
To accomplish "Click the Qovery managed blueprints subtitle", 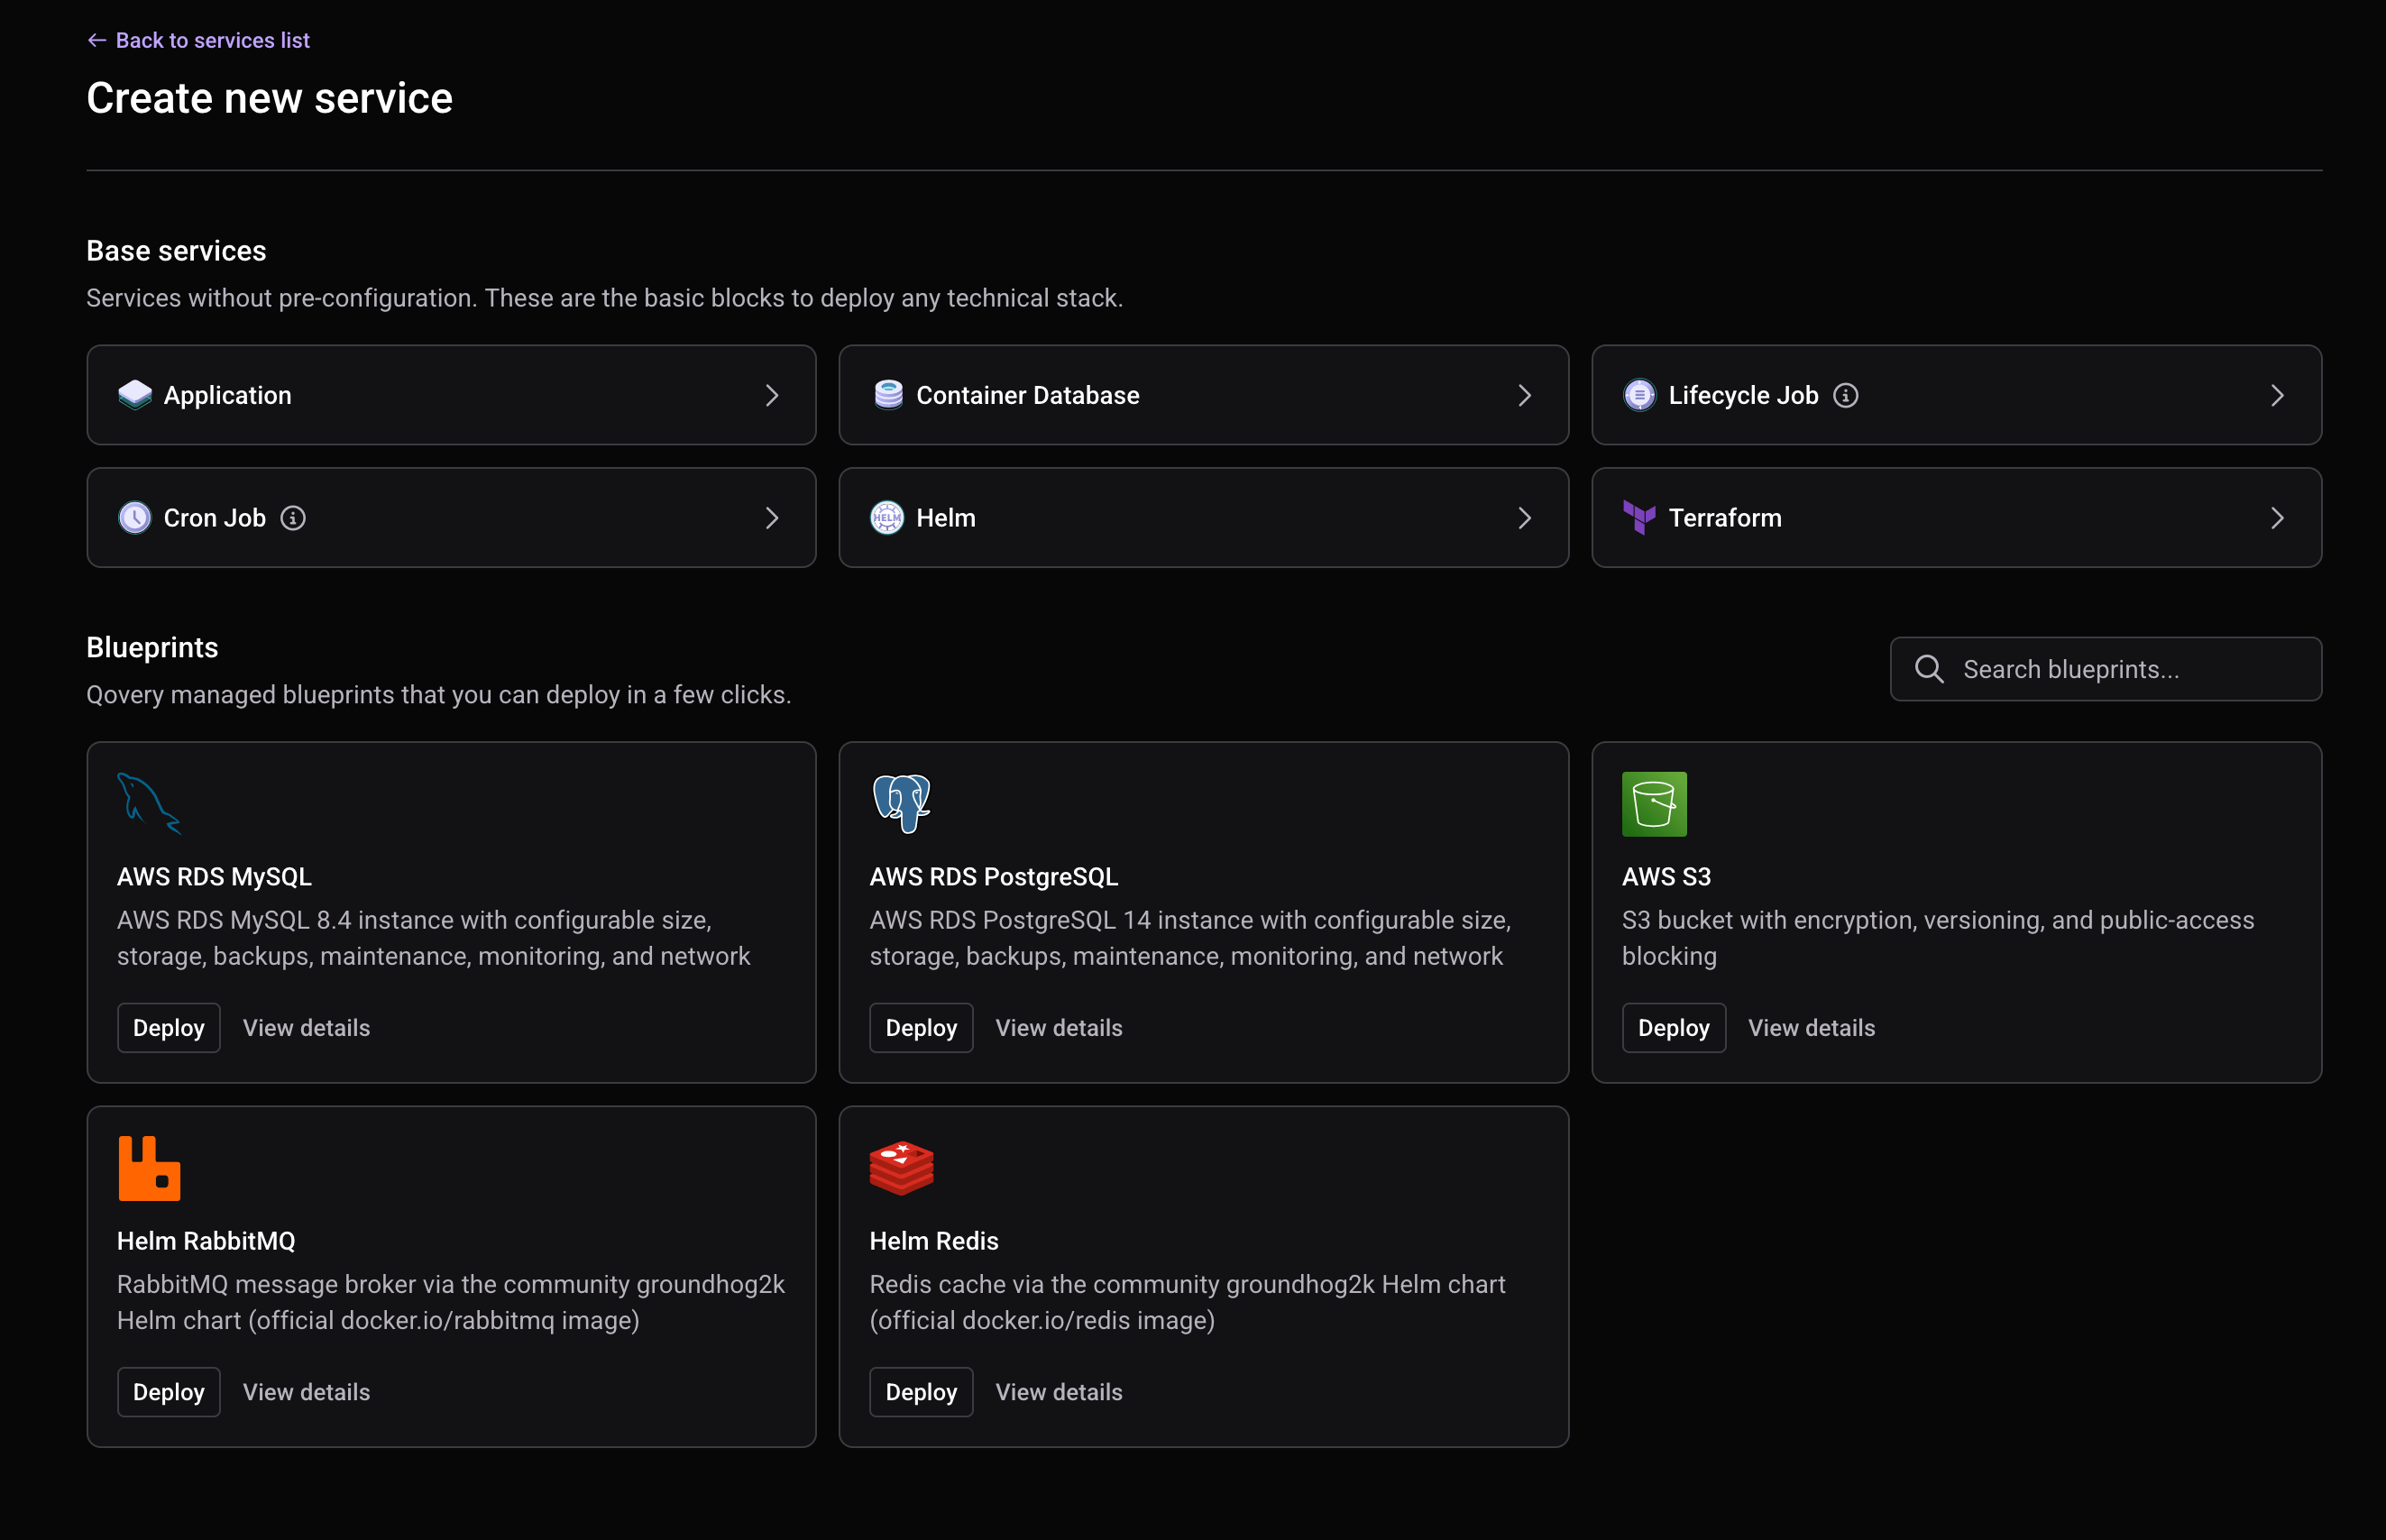I will 439,695.
